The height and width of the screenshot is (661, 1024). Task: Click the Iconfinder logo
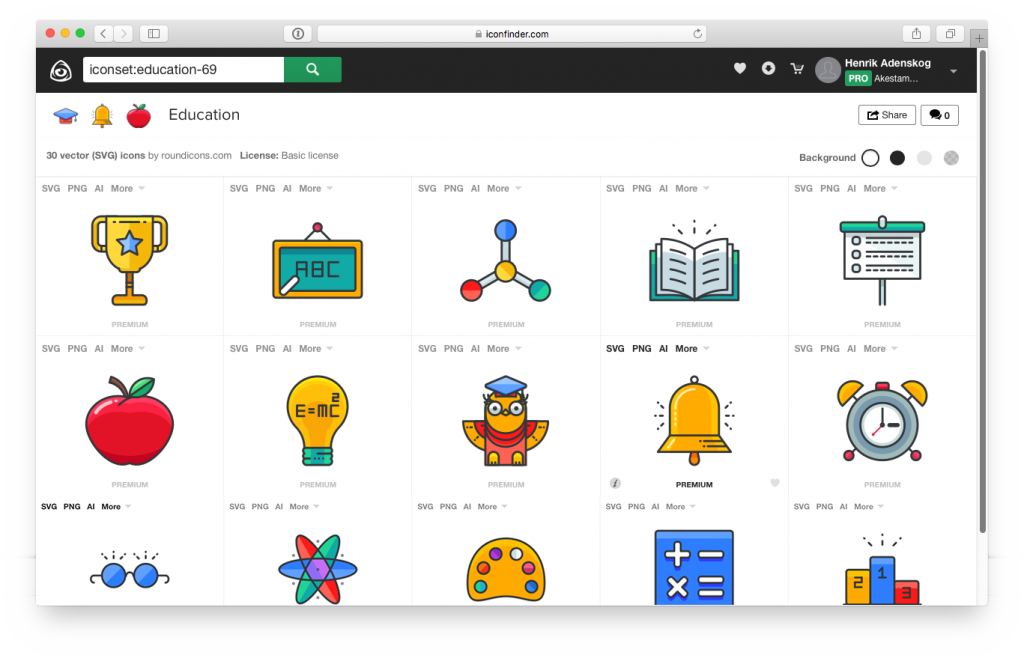point(61,69)
